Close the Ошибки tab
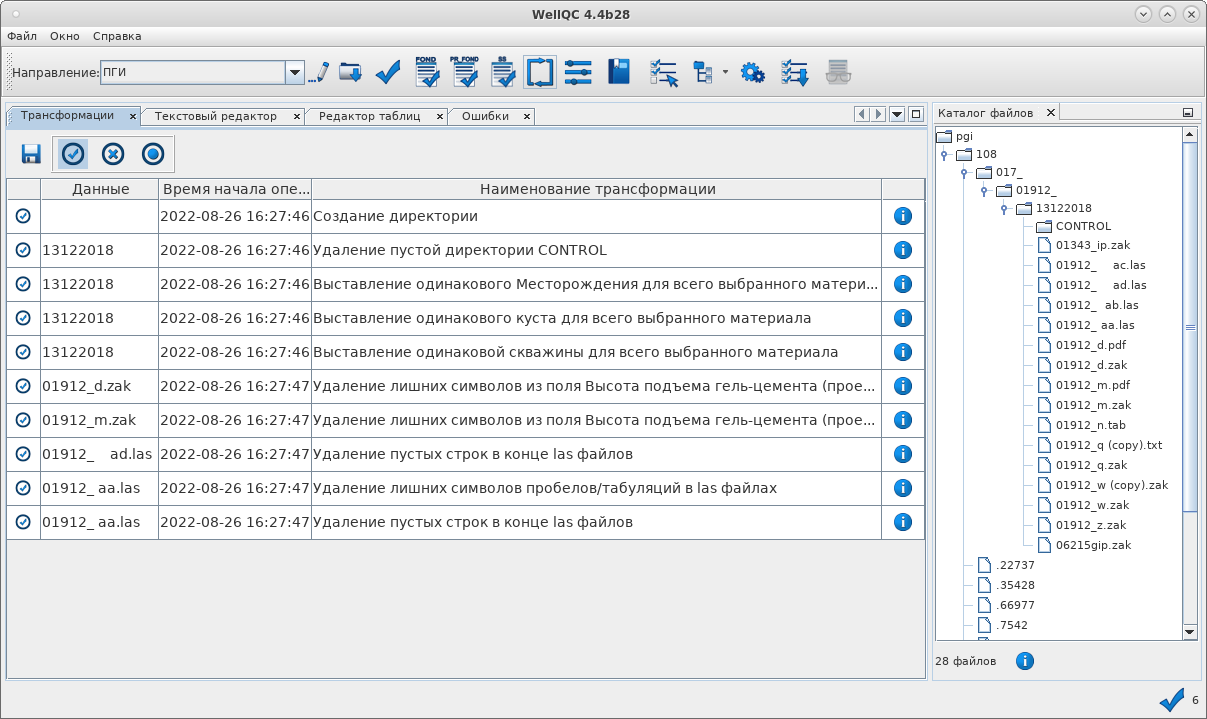This screenshot has width=1207, height=719. 526,116
